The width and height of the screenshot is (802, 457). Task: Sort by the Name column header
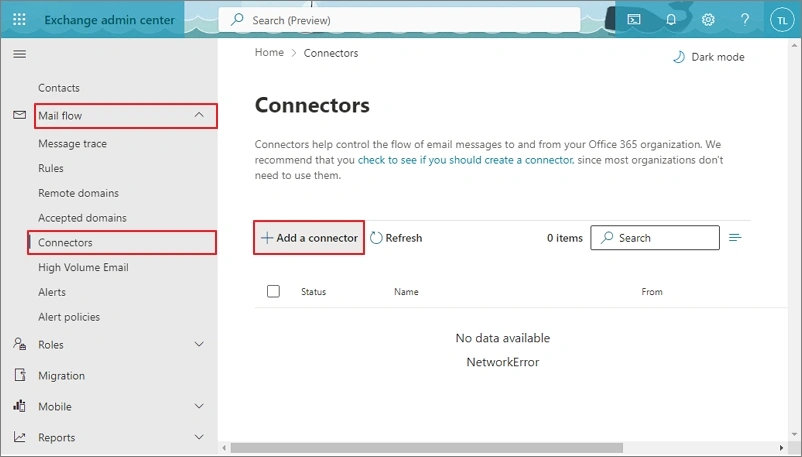click(406, 291)
